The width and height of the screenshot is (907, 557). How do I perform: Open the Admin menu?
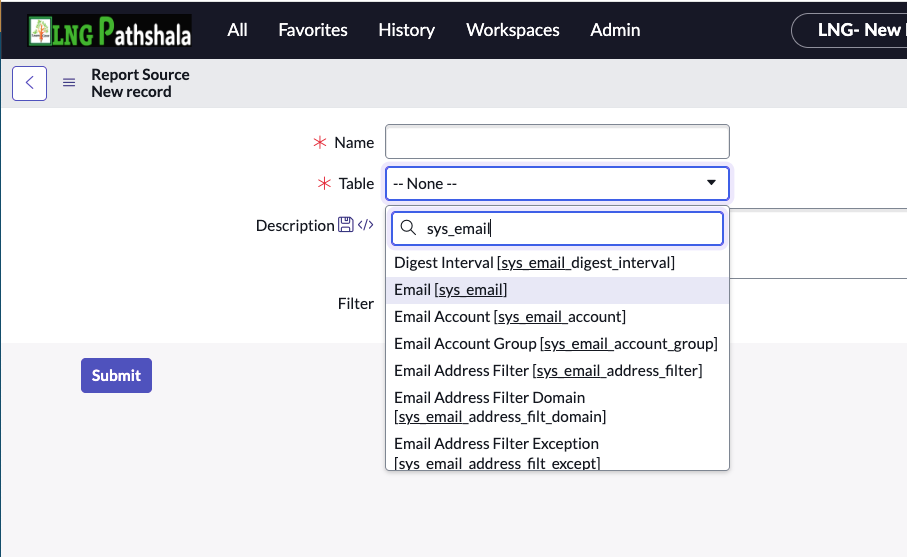[x=615, y=30]
